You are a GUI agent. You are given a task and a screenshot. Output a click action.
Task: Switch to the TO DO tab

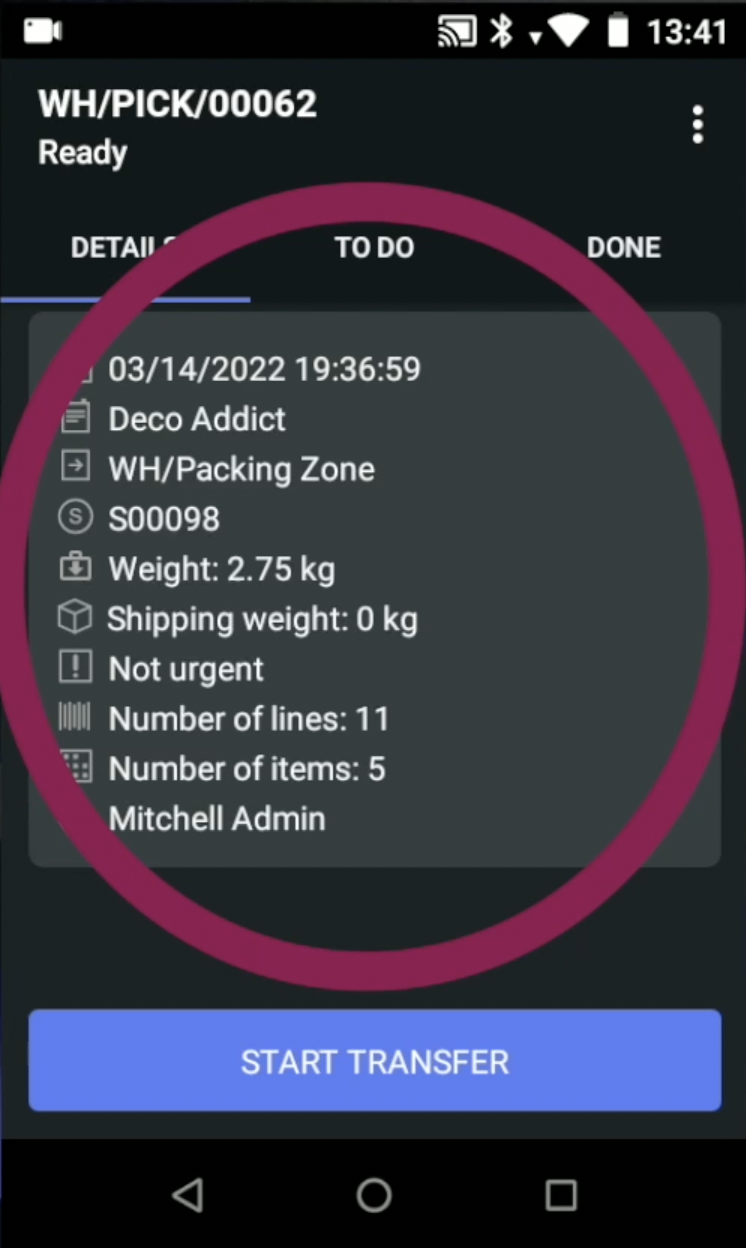tap(374, 248)
